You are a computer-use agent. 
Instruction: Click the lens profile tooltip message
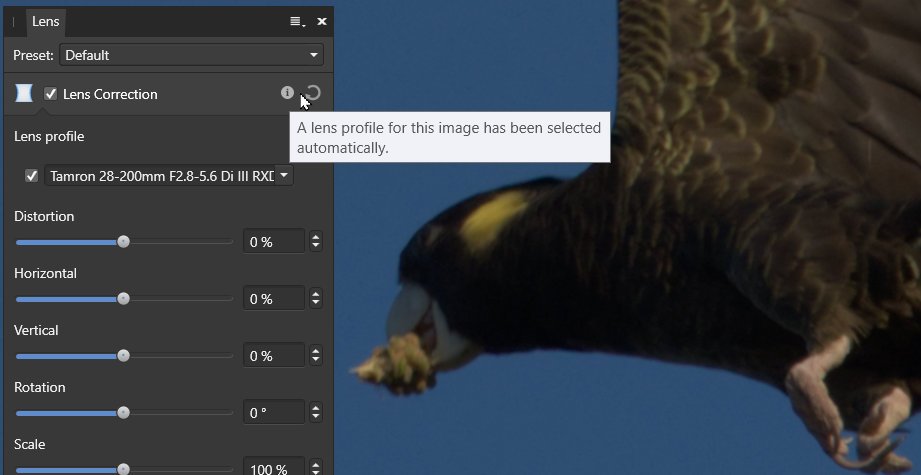[x=449, y=137]
